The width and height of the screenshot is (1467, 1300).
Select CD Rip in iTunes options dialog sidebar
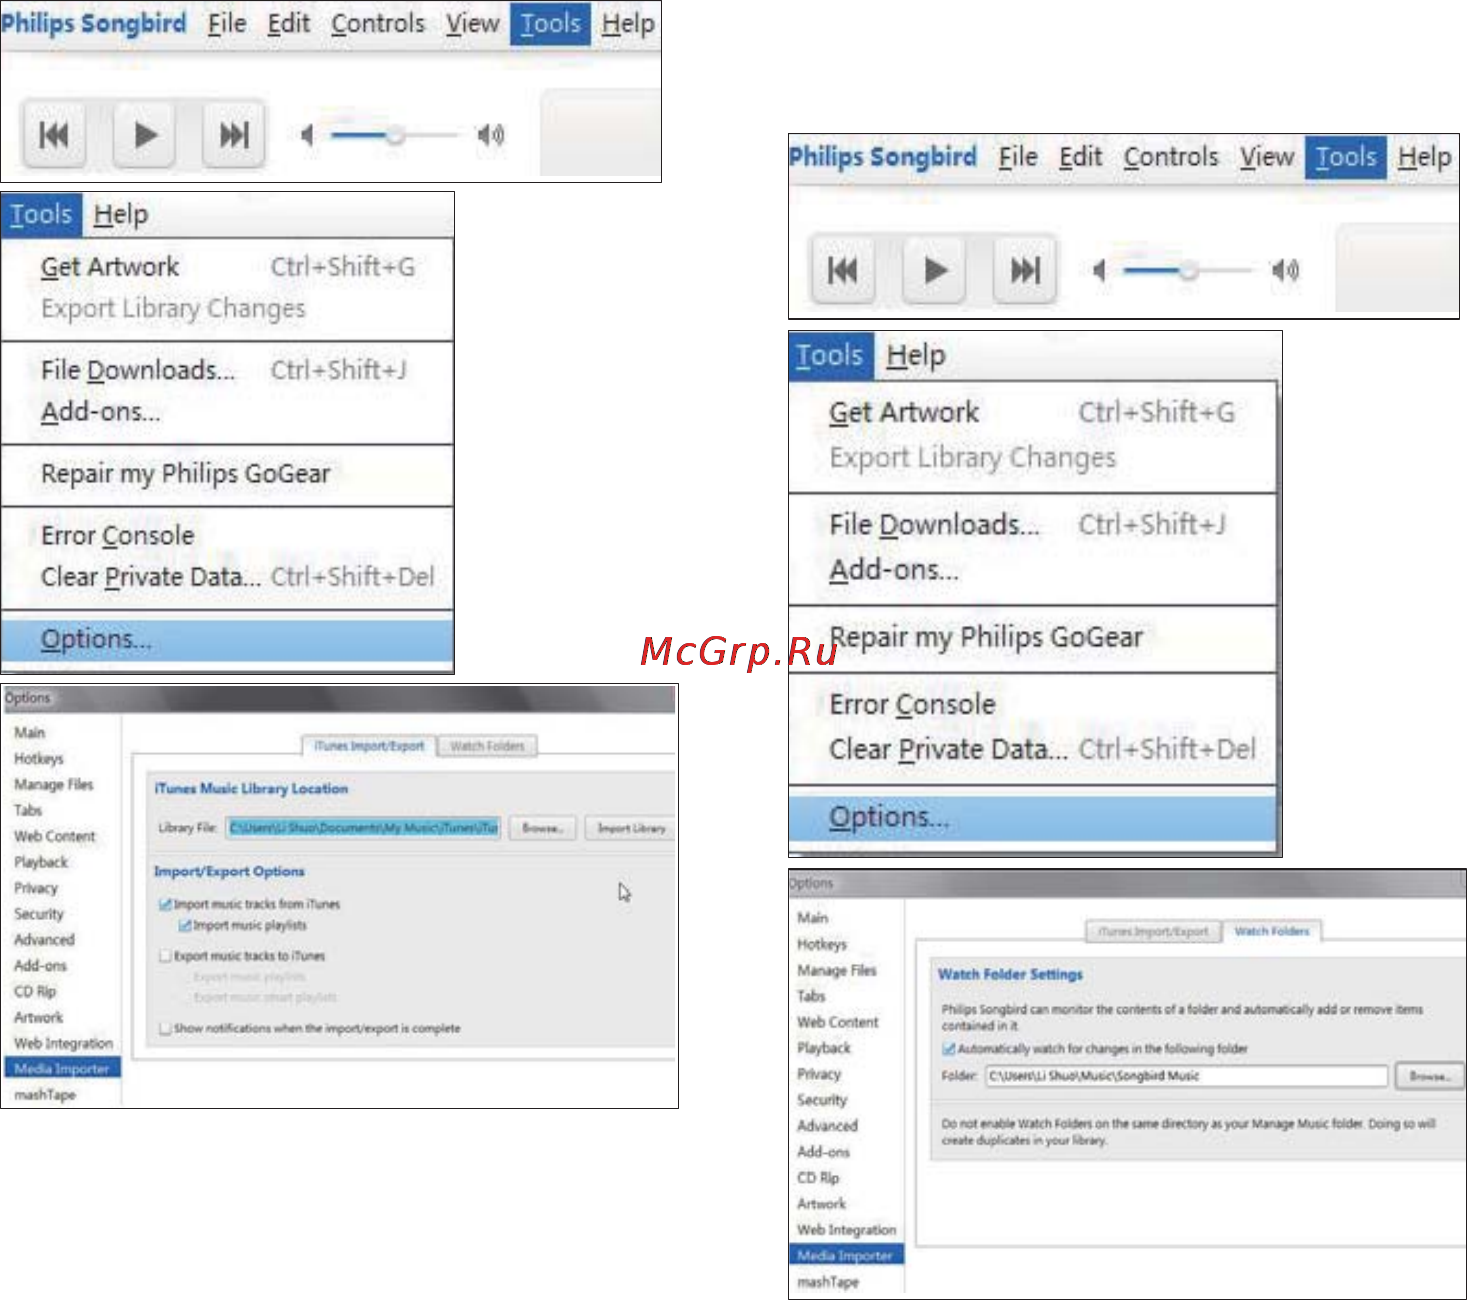click(35, 992)
